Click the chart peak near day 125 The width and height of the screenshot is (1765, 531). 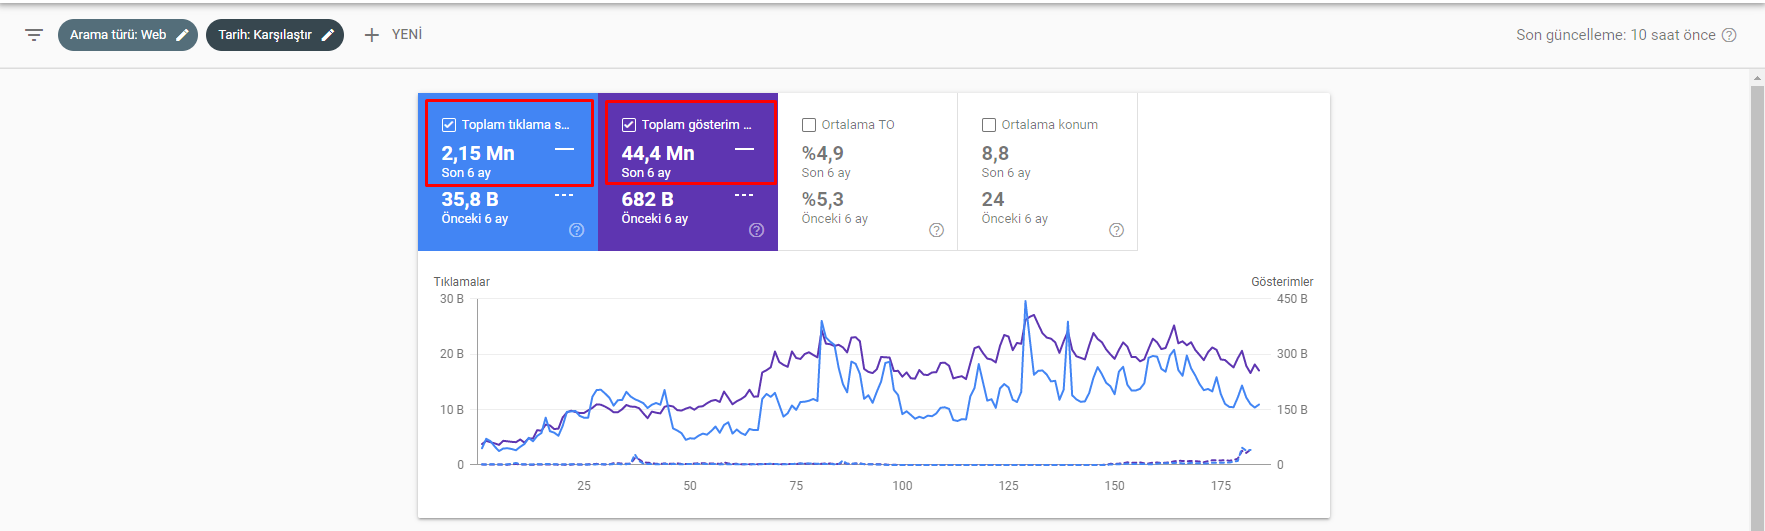pyautogui.click(x=1025, y=301)
